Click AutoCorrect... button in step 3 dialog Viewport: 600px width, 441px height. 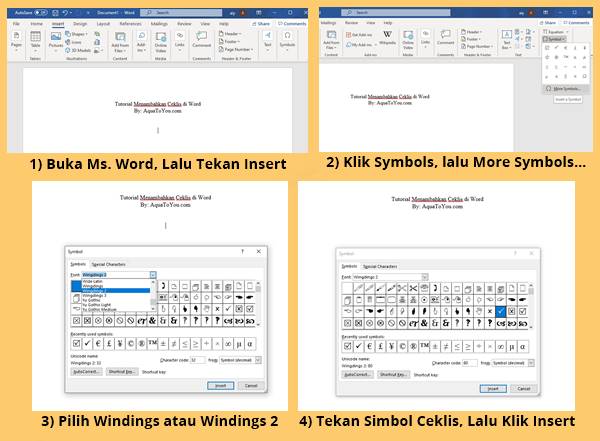click(86, 372)
